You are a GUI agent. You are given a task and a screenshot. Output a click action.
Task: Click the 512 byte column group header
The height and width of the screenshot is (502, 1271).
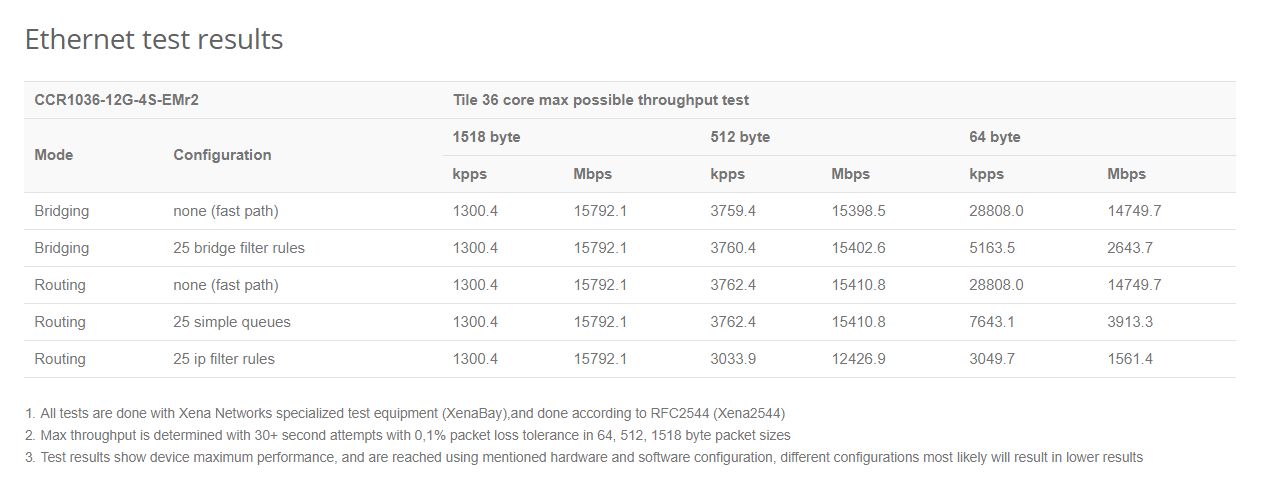[x=740, y=137]
